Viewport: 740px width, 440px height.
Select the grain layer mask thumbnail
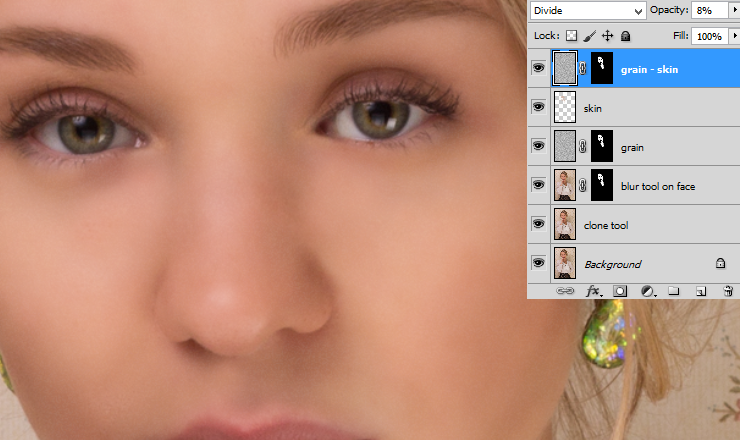[x=602, y=146]
